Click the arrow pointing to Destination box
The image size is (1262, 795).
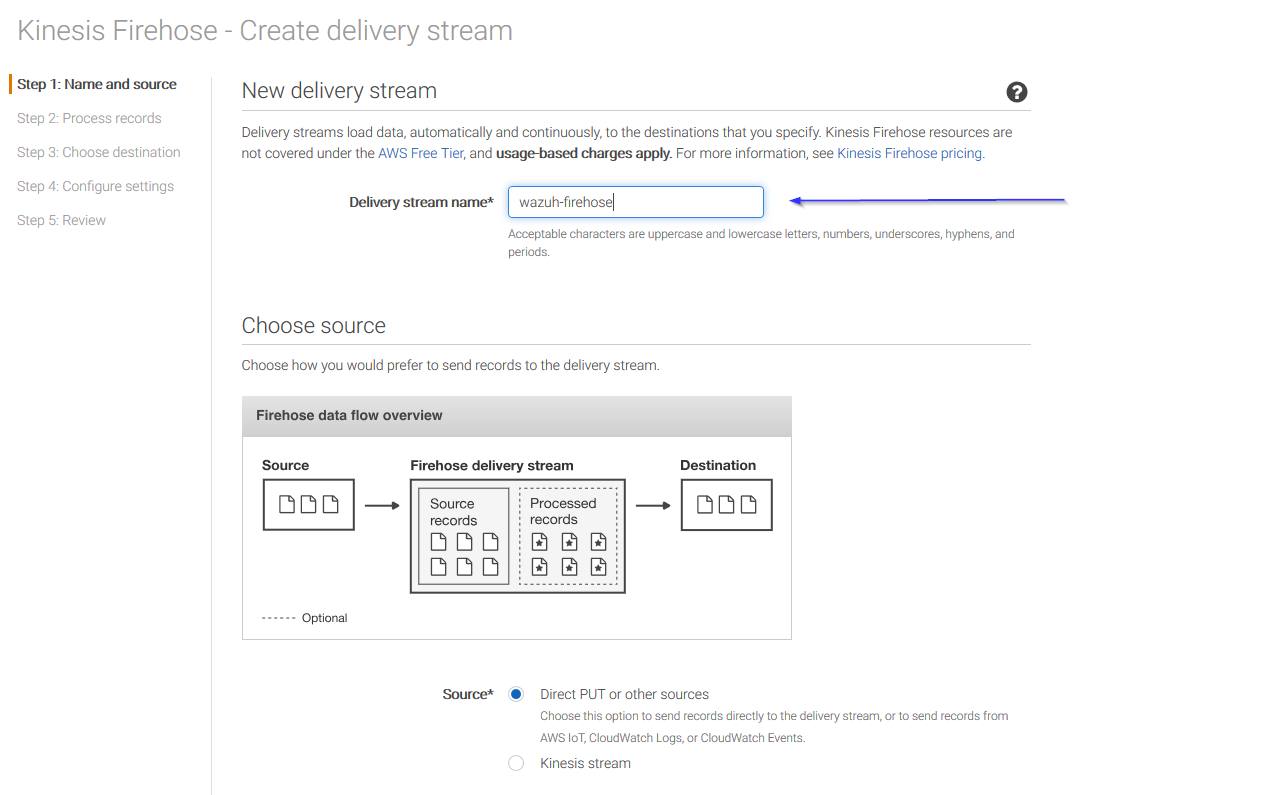(652, 505)
